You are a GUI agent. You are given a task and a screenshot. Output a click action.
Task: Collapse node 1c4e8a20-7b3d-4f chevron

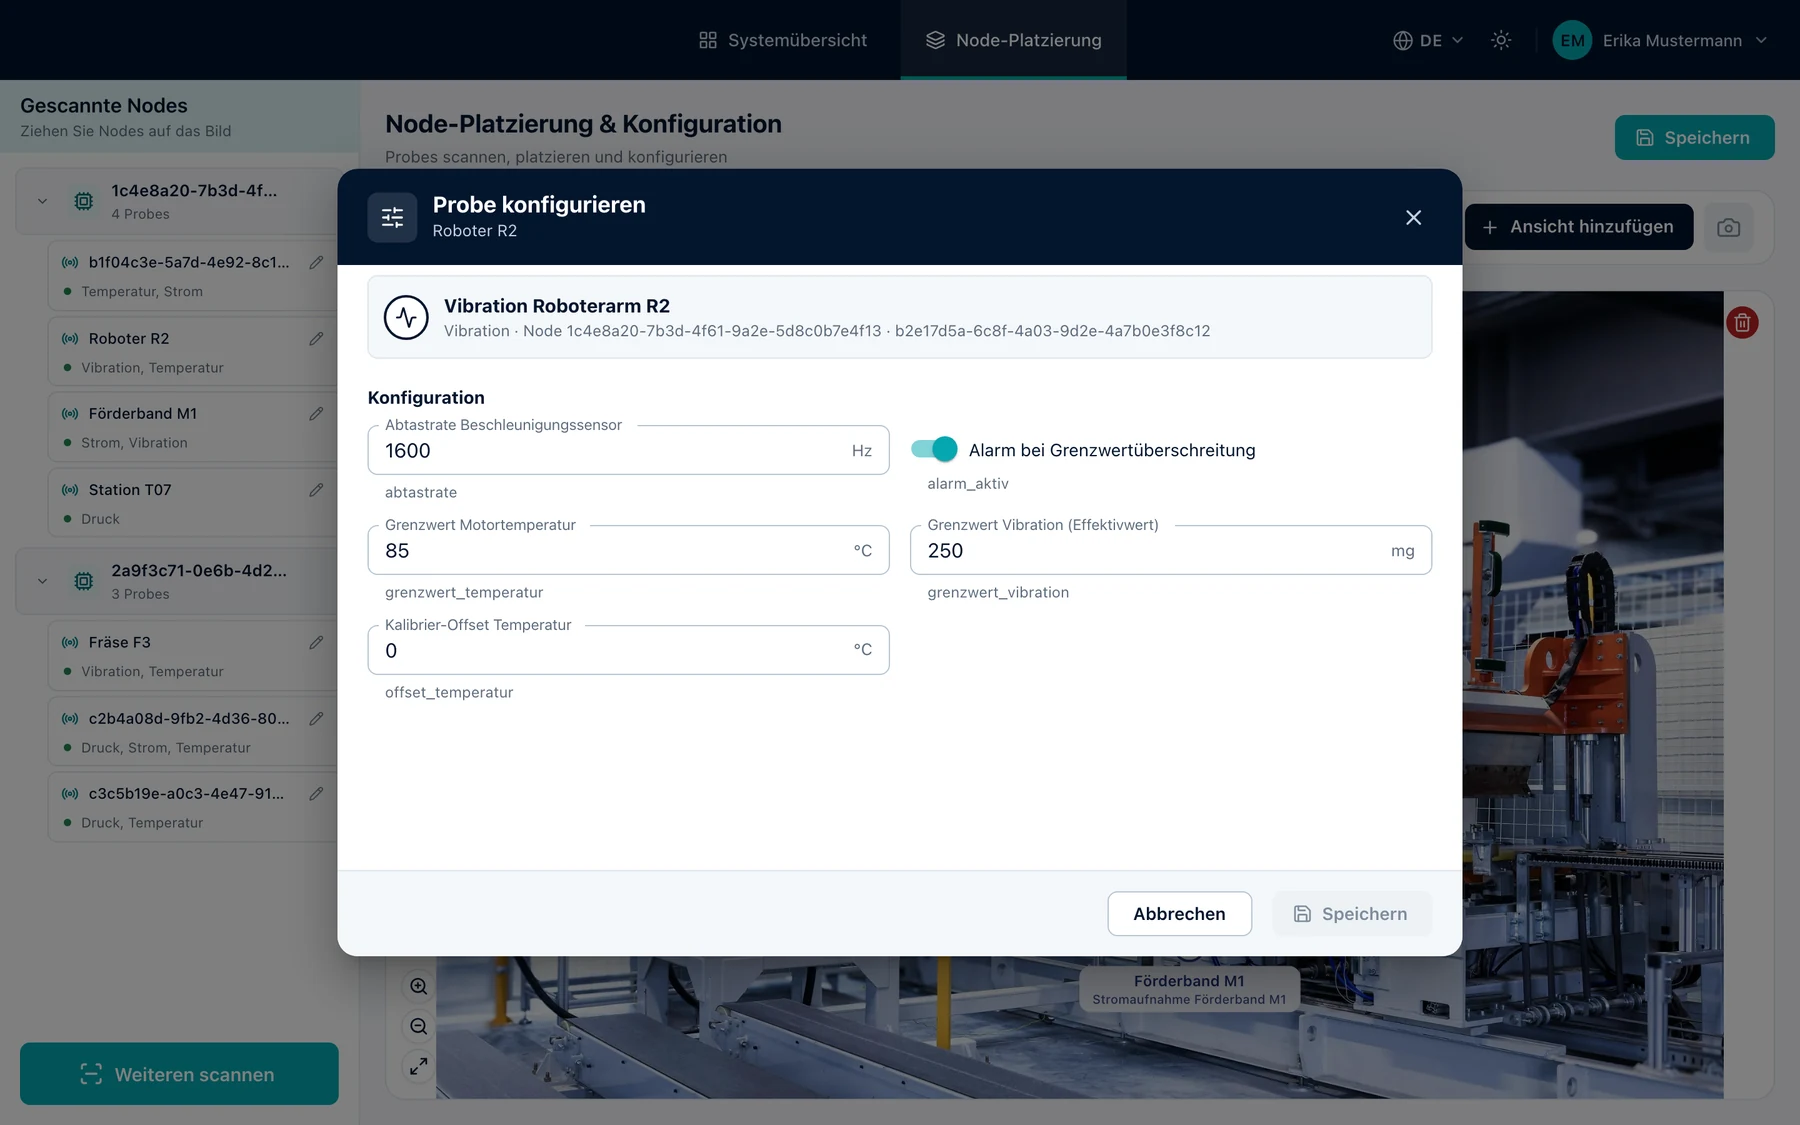pos(42,201)
